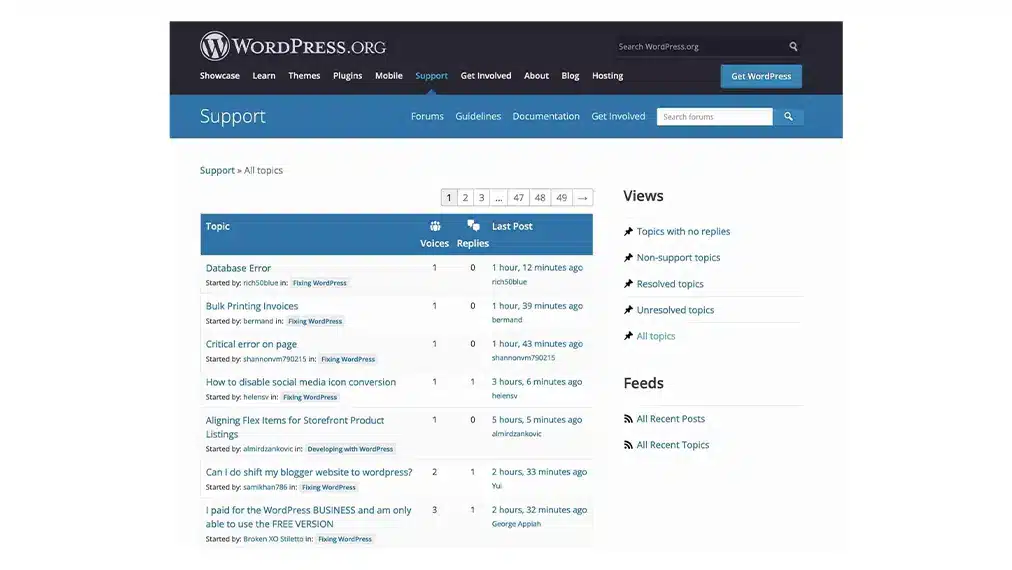Viewport: 1012px width, 570px height.
Task: Open Get Involved in the top navigation
Action: (x=485, y=76)
